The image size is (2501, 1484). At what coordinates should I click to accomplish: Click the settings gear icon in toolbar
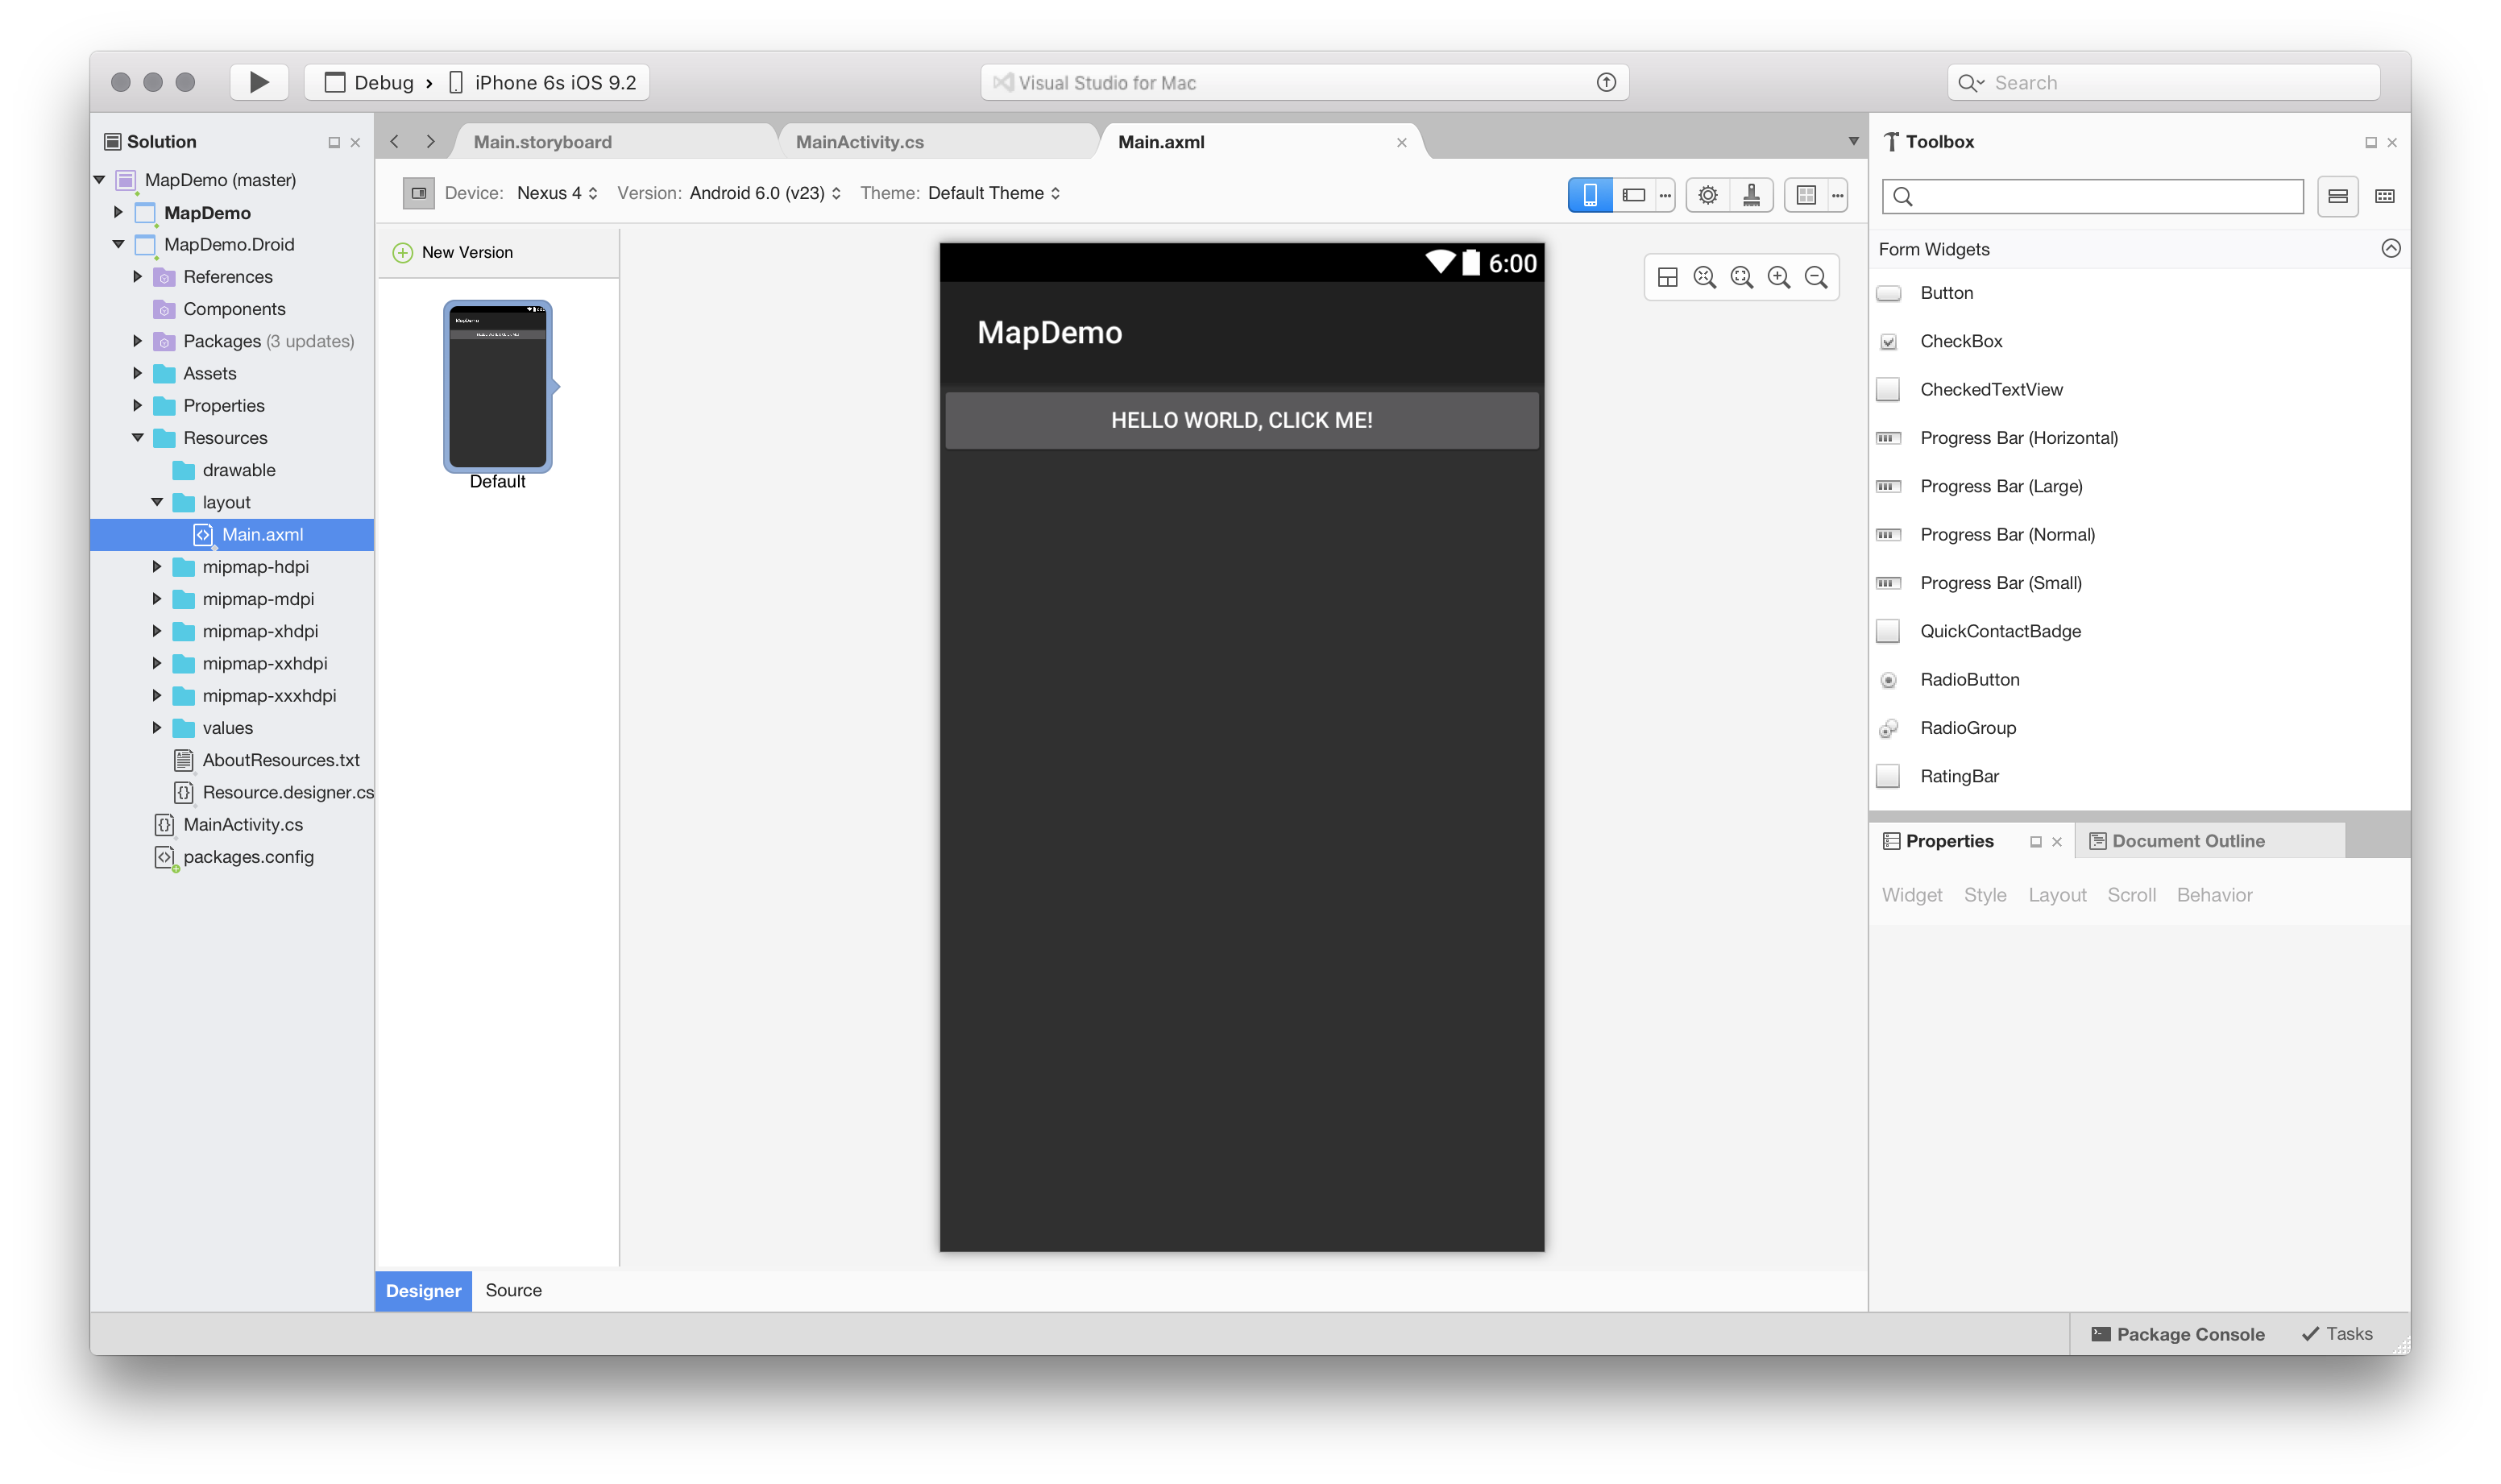tap(1708, 193)
